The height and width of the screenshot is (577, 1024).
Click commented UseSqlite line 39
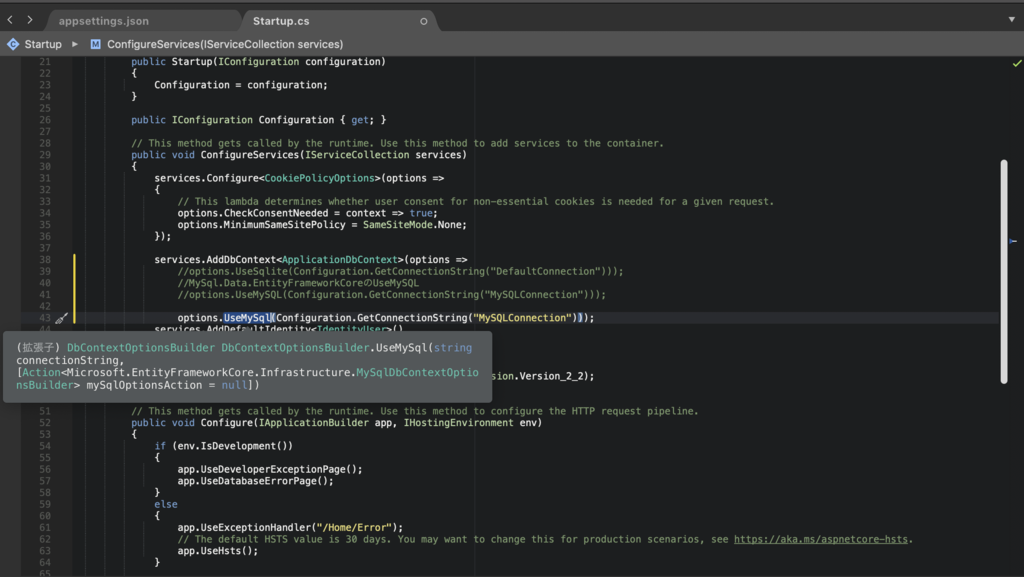(x=400, y=272)
